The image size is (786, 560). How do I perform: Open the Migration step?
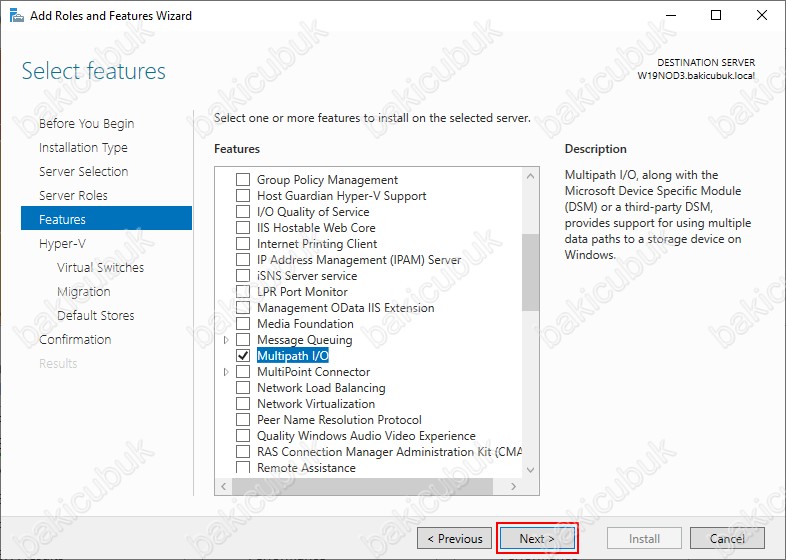pos(84,292)
